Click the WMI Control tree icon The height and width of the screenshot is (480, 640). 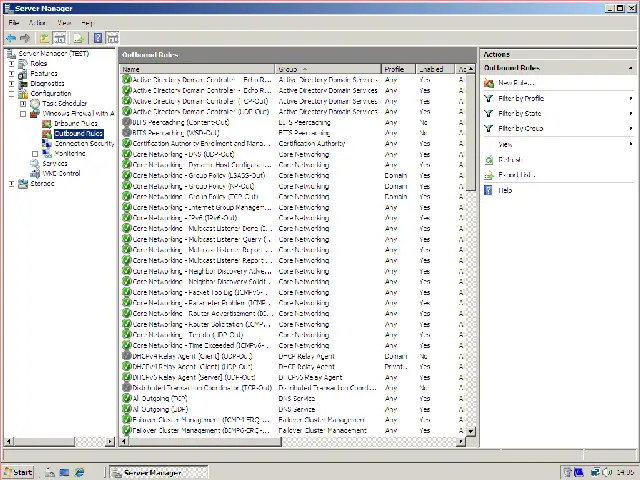(x=35, y=173)
